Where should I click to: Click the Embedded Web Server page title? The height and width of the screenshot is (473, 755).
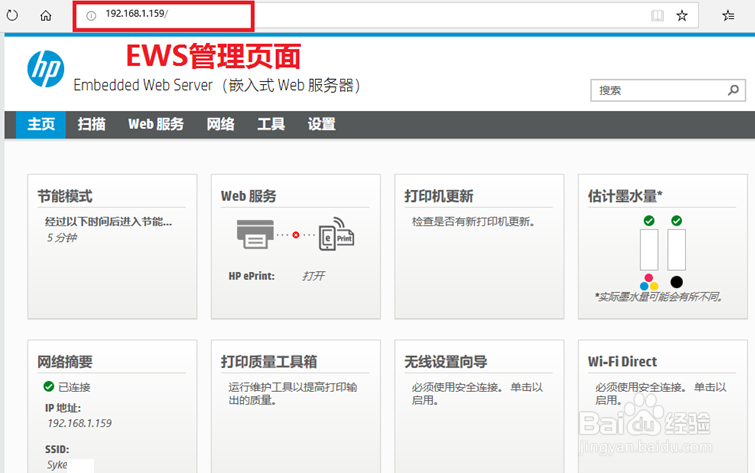[217, 85]
